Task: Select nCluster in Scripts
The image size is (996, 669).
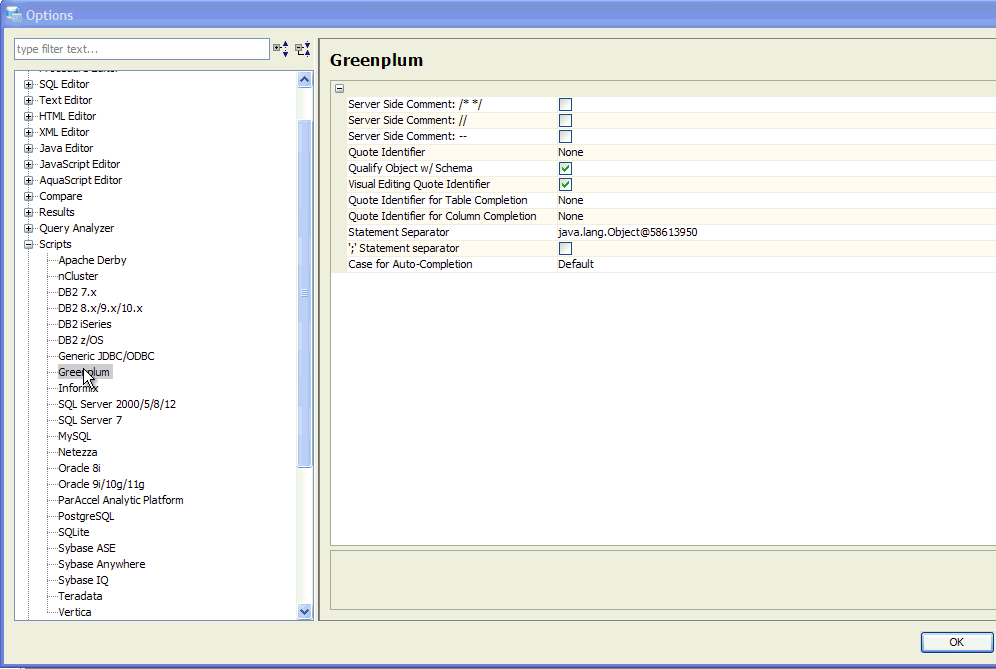Action: [x=78, y=276]
